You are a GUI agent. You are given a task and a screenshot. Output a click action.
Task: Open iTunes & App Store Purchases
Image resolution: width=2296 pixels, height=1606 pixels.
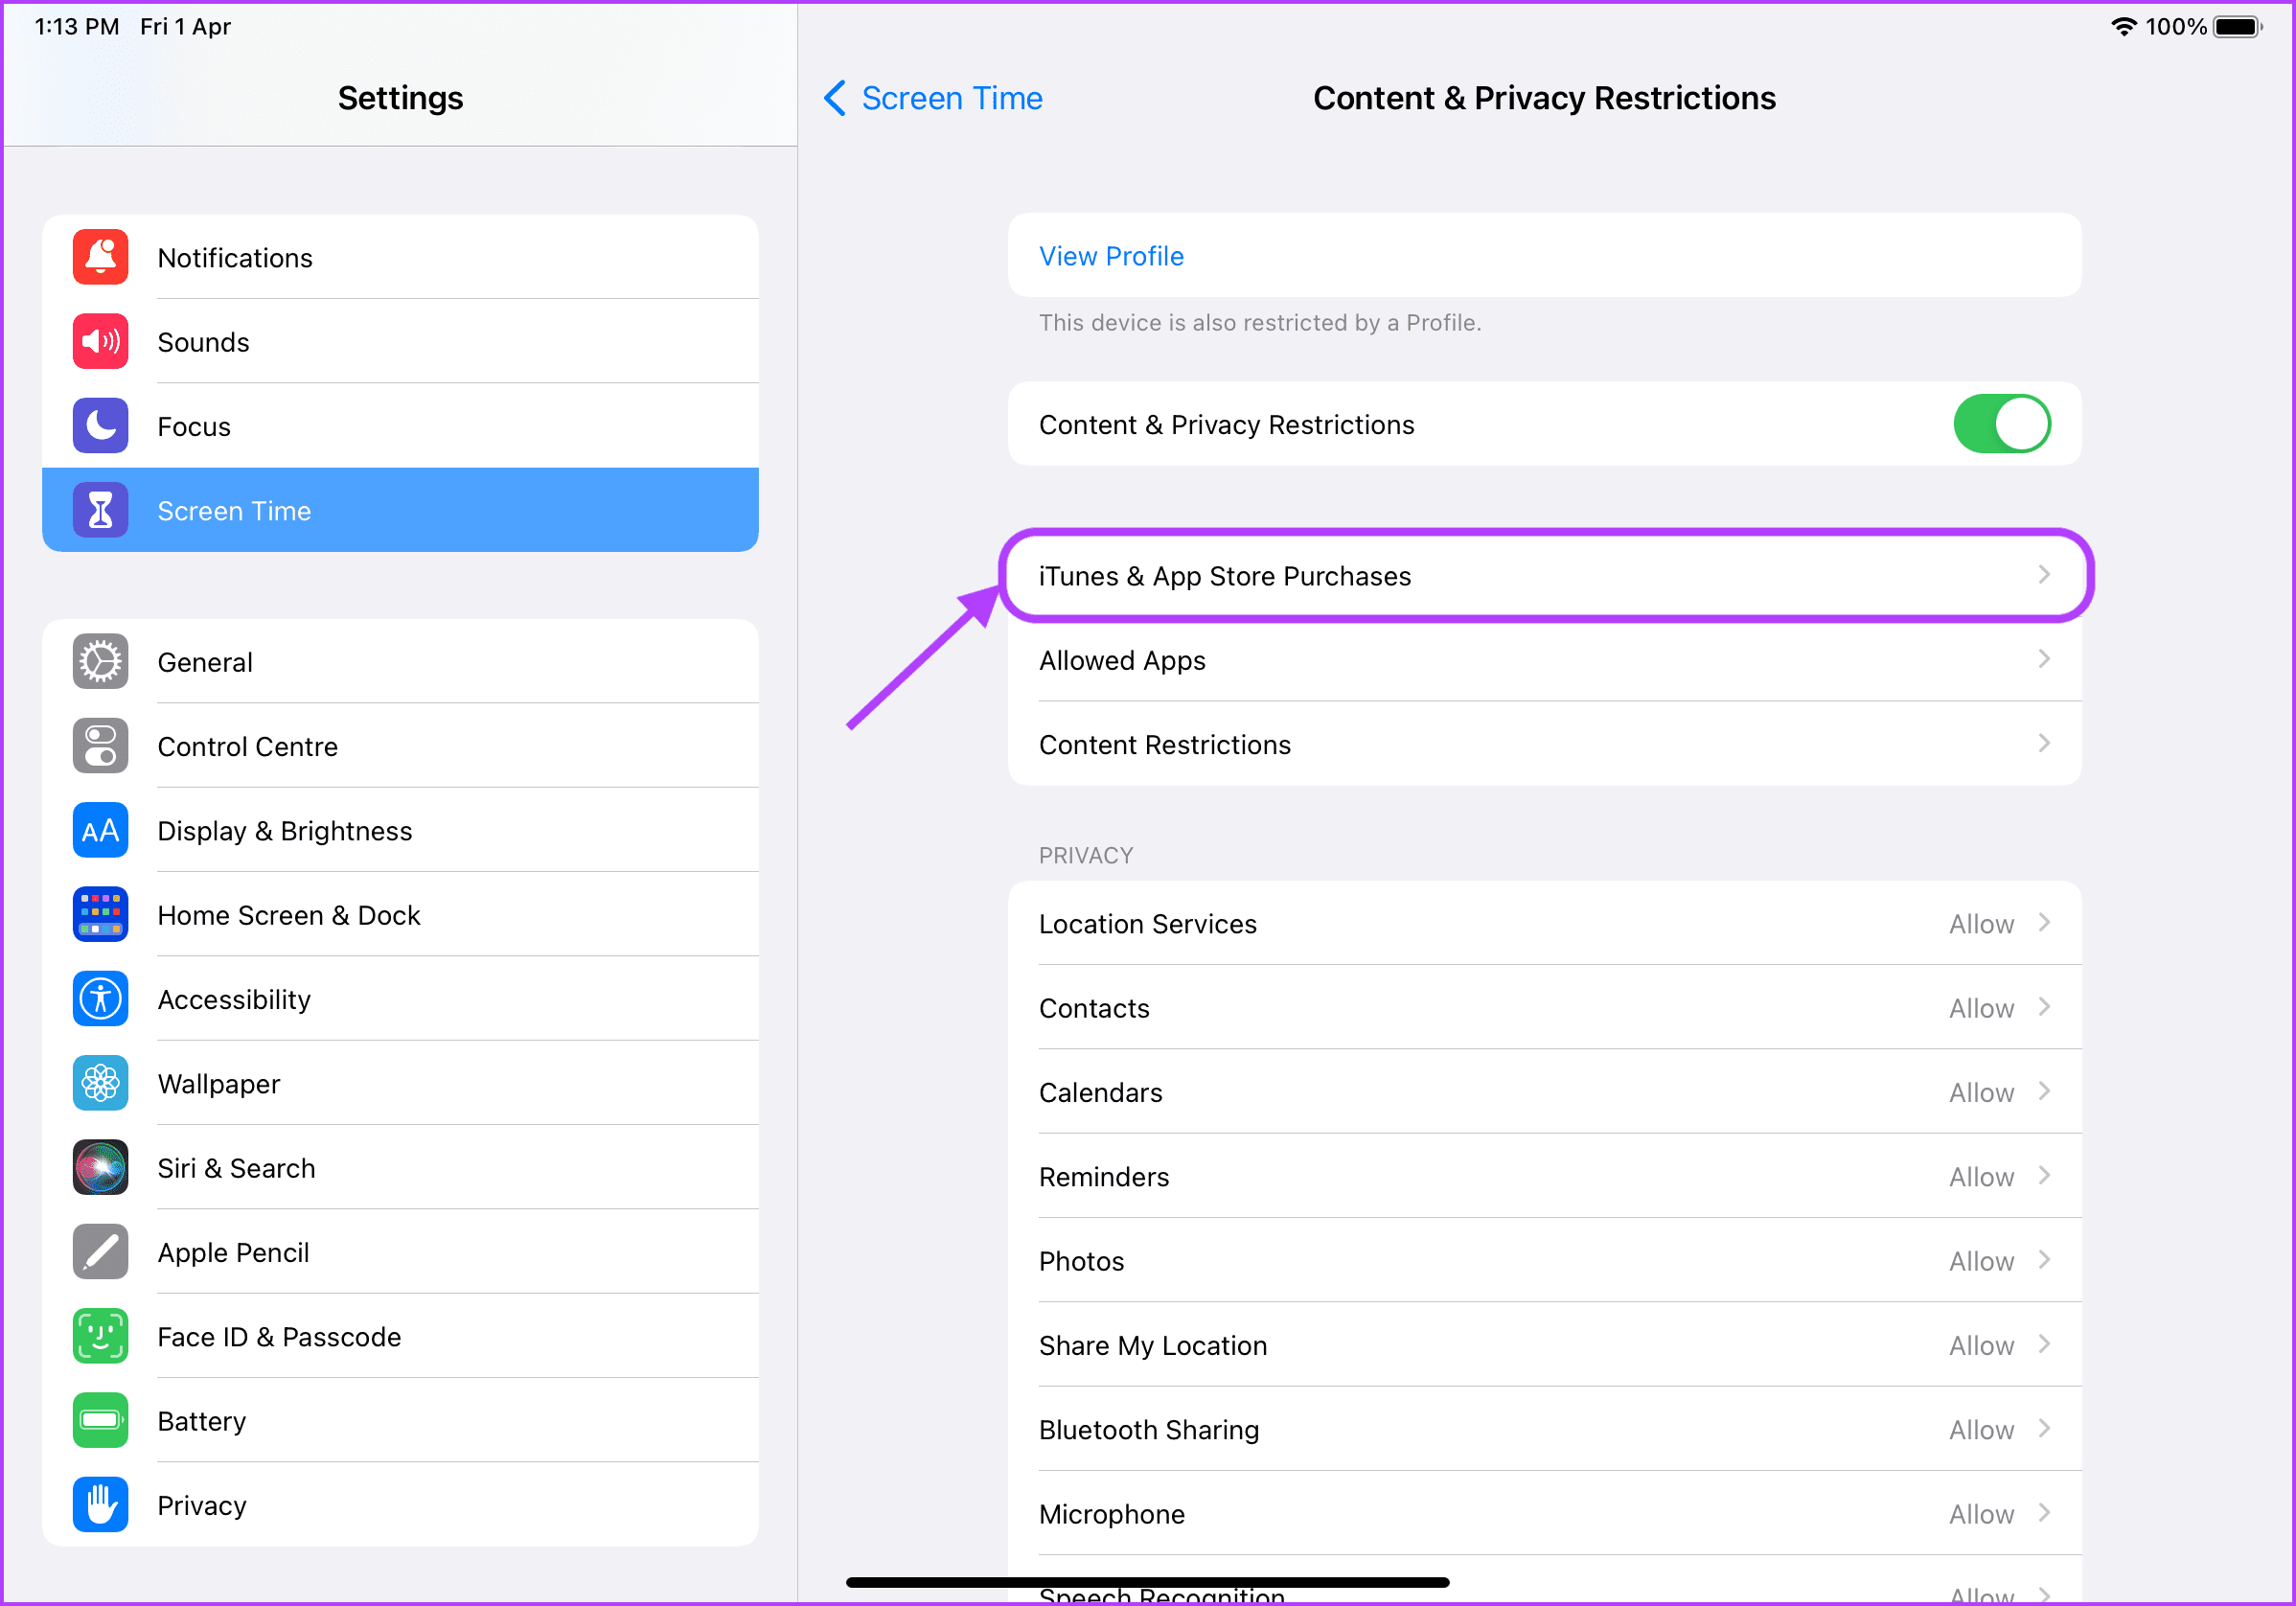(x=1544, y=576)
